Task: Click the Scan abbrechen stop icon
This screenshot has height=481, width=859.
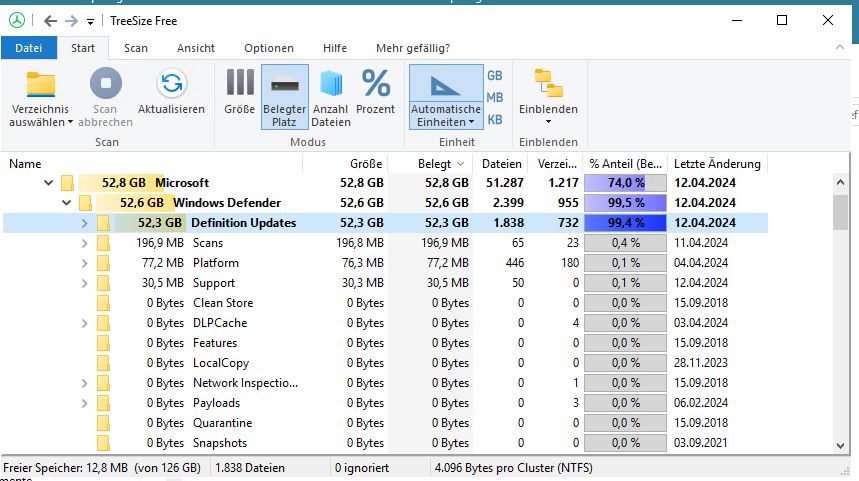Action: (106, 83)
